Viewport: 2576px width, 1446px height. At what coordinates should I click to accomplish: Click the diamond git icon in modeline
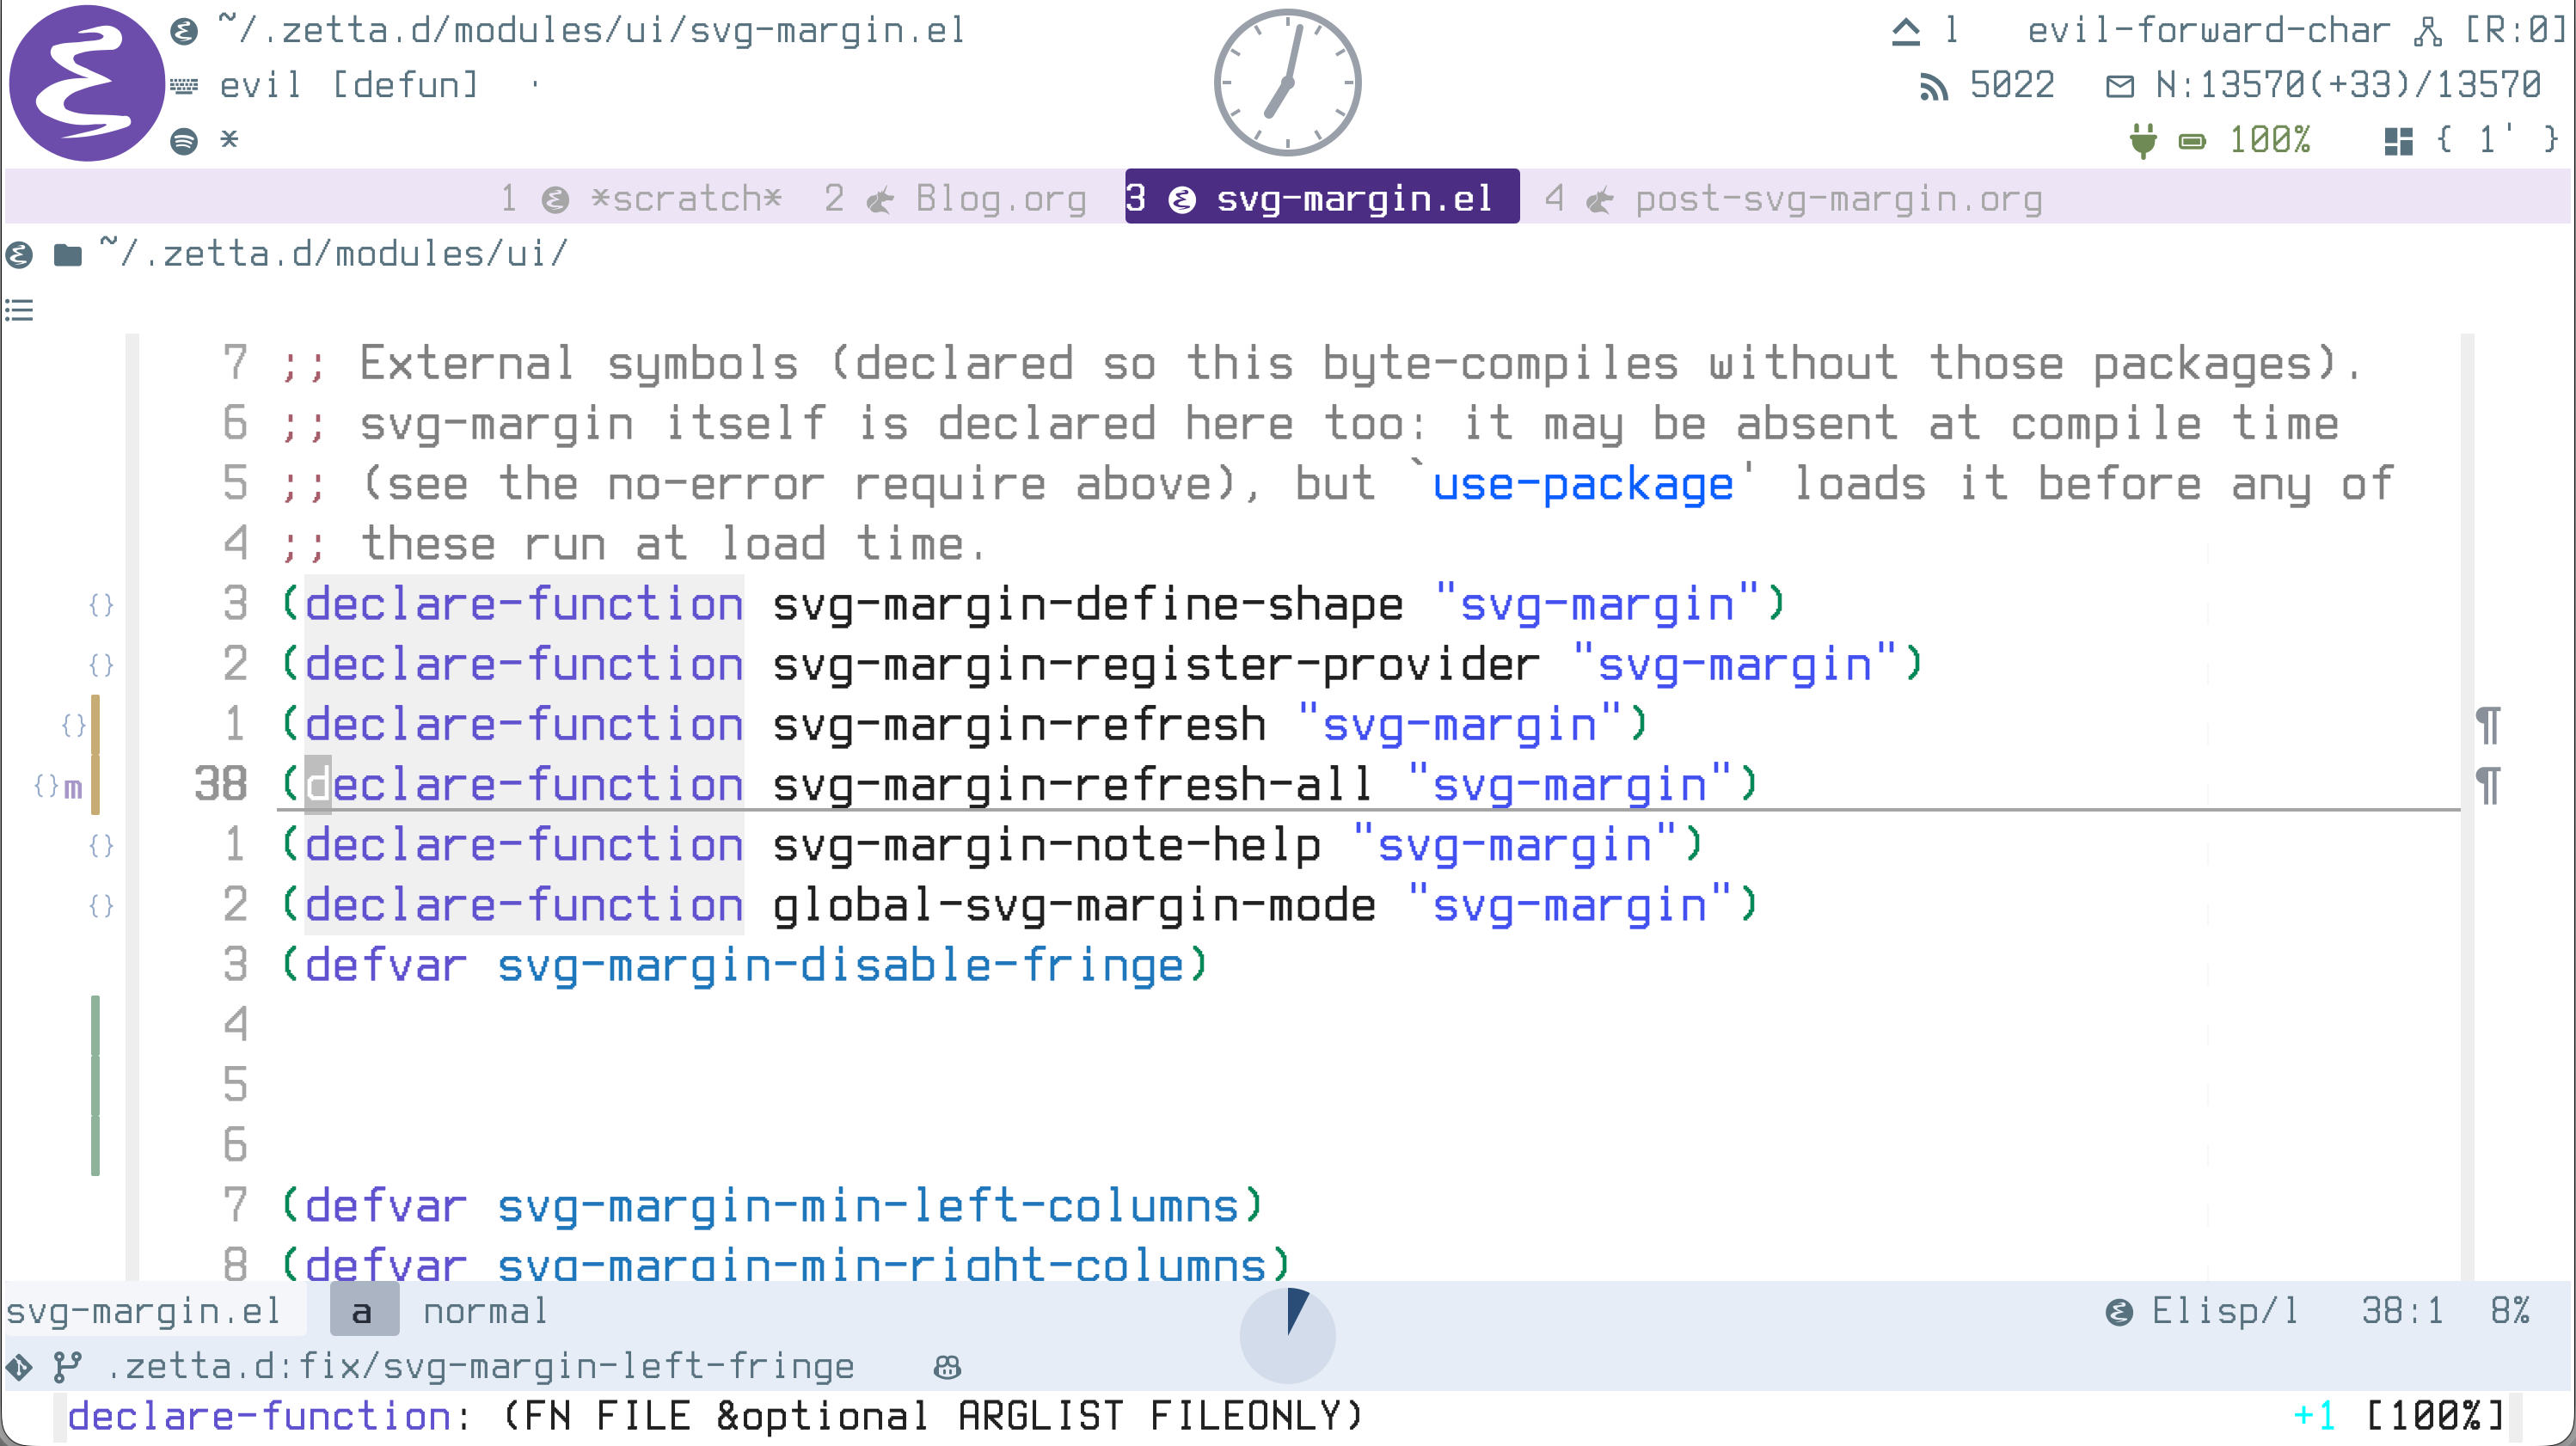(x=19, y=1366)
